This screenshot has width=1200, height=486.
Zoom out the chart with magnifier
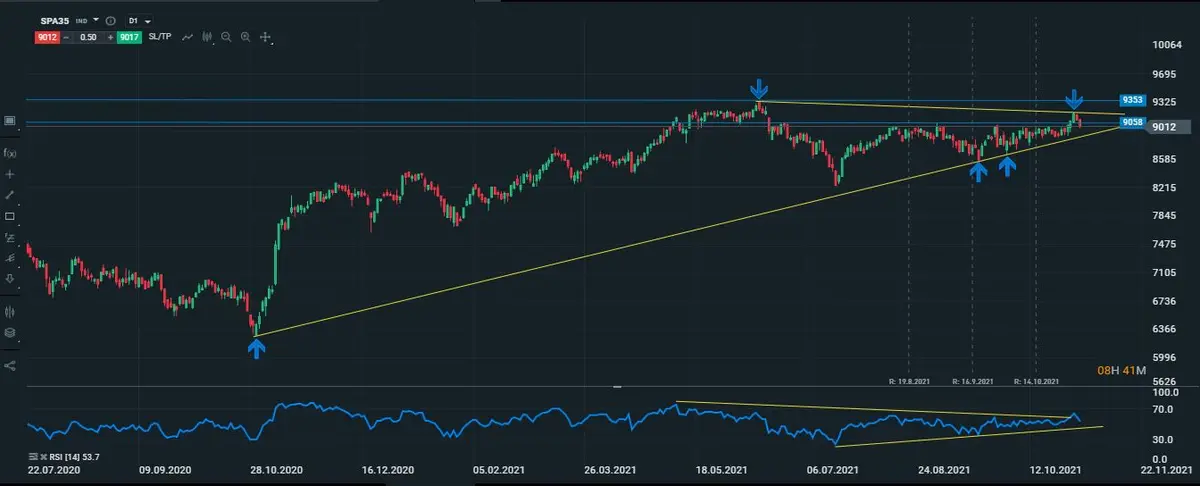click(x=227, y=37)
